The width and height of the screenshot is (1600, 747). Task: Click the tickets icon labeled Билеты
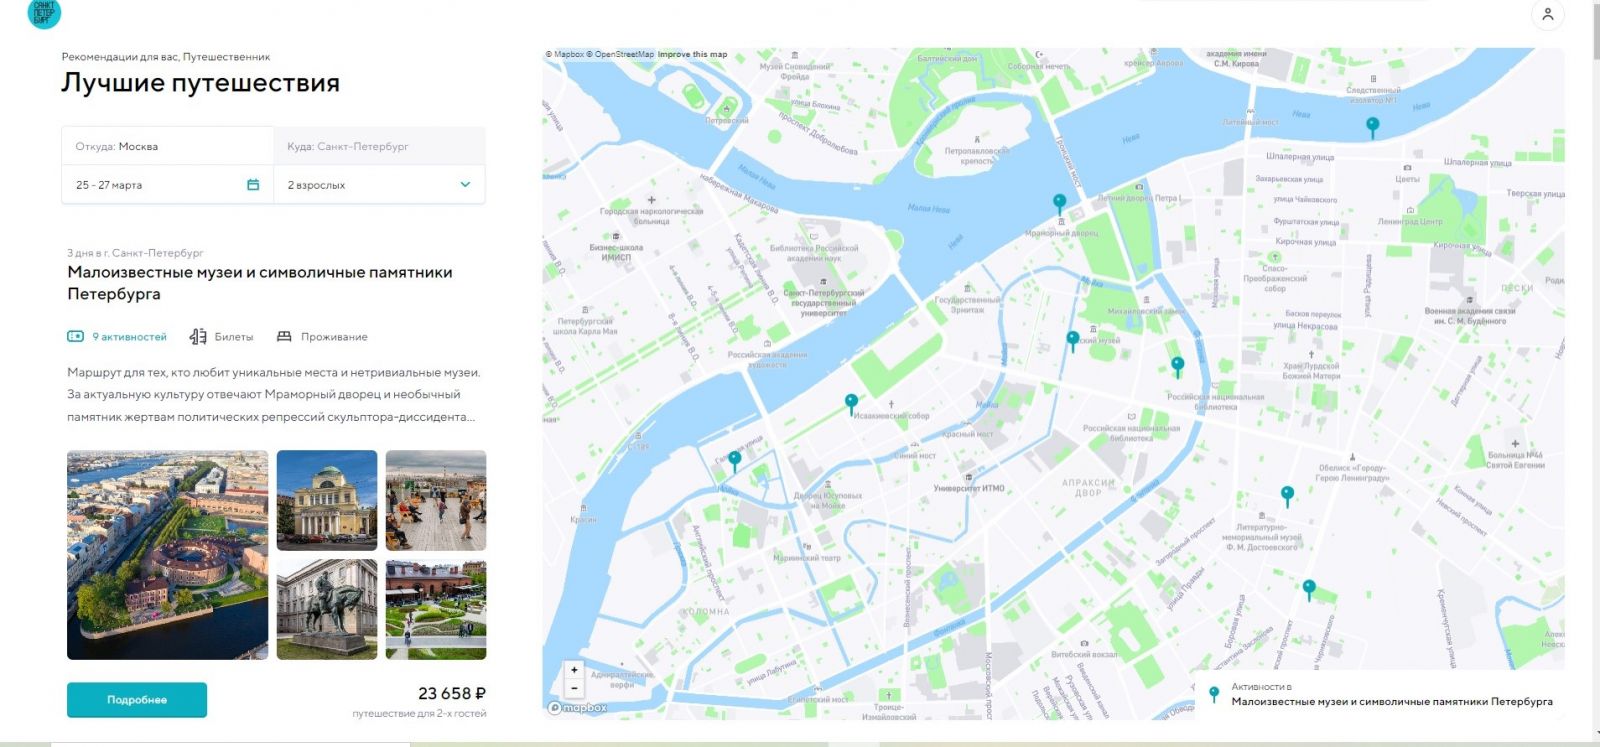coord(198,337)
